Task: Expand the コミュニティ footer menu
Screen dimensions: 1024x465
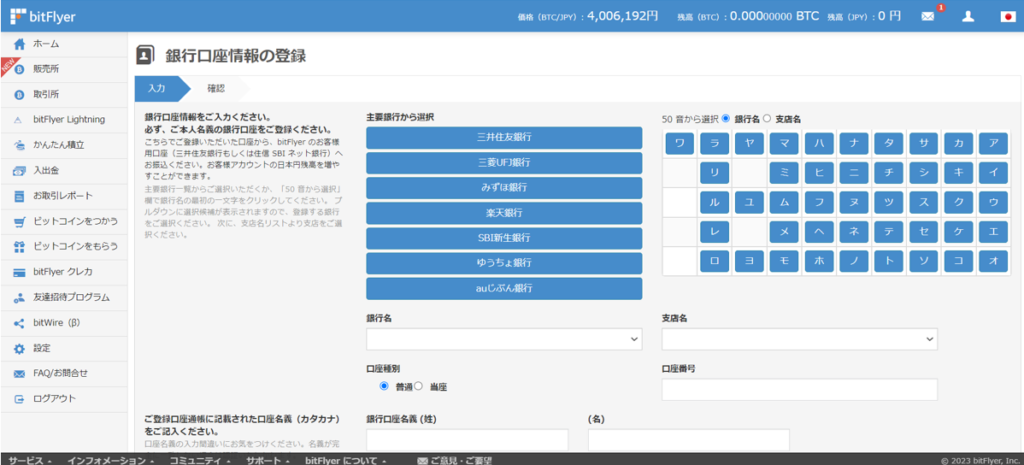Action: (199, 460)
